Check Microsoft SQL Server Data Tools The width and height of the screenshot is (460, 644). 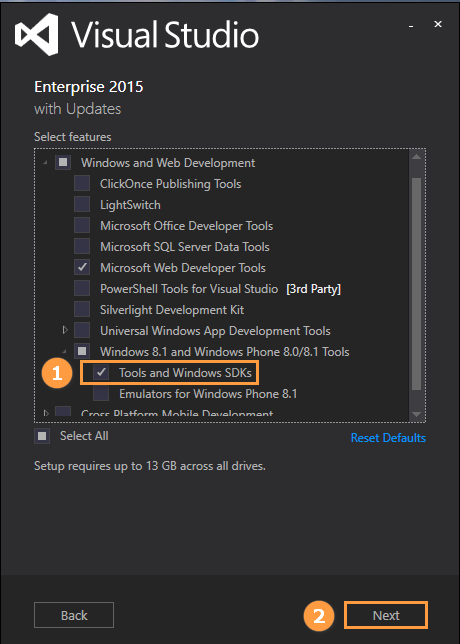(82, 246)
